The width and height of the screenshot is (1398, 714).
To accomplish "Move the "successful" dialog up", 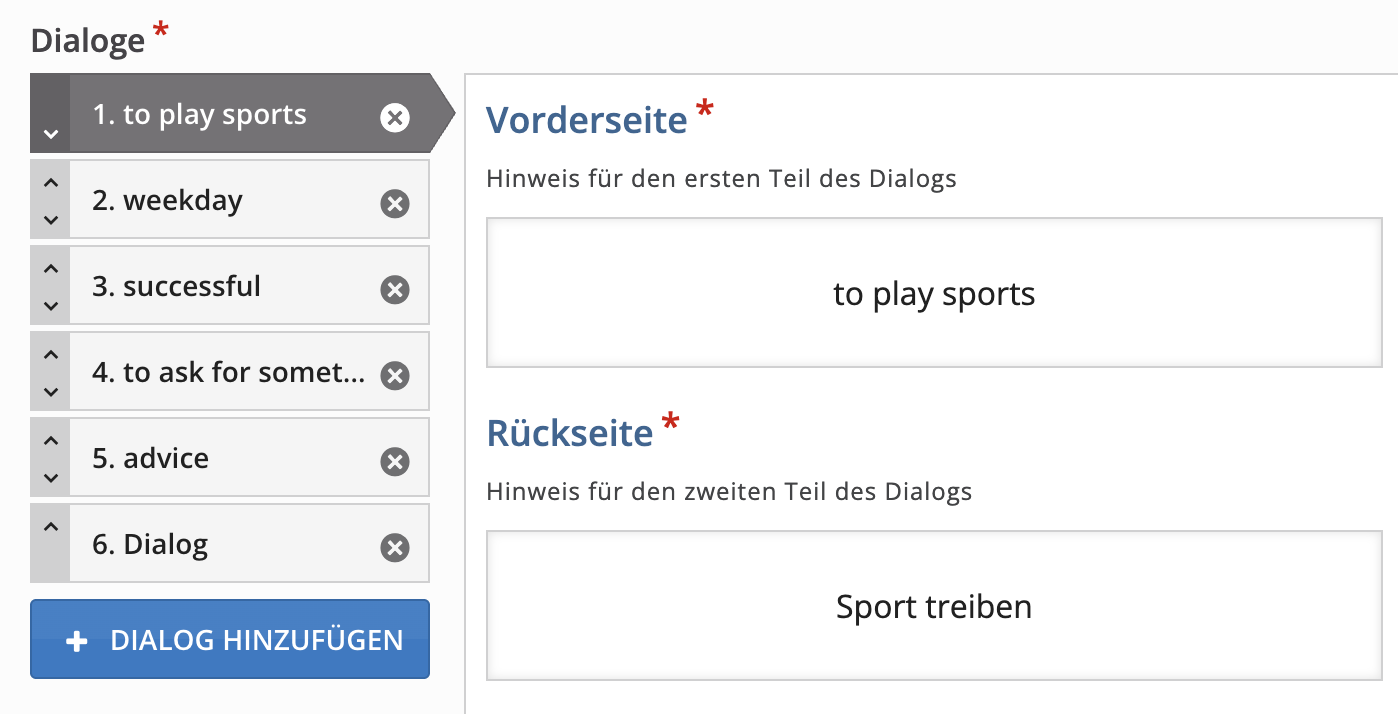I will [51, 269].
